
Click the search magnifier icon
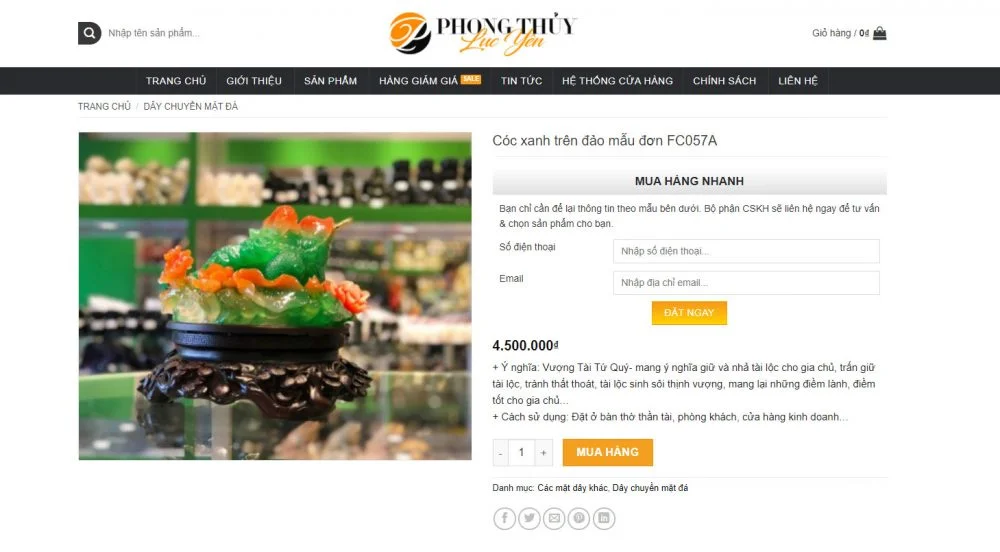click(x=89, y=33)
